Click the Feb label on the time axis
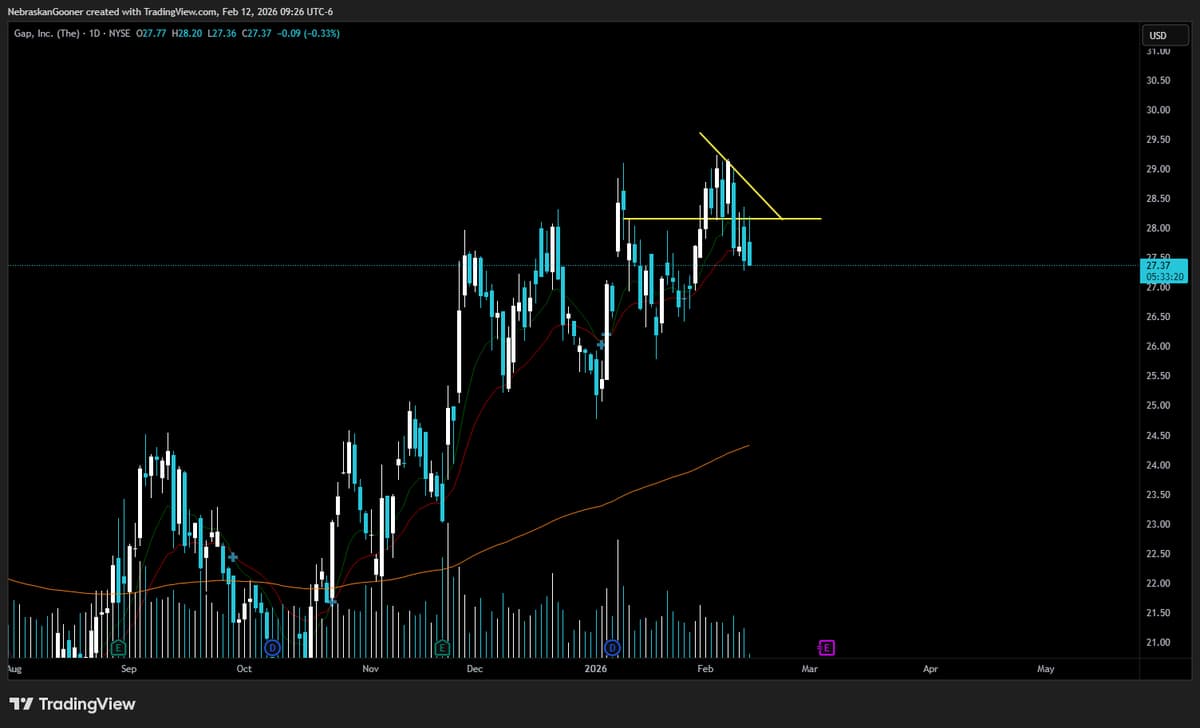1200x728 pixels. [x=705, y=669]
